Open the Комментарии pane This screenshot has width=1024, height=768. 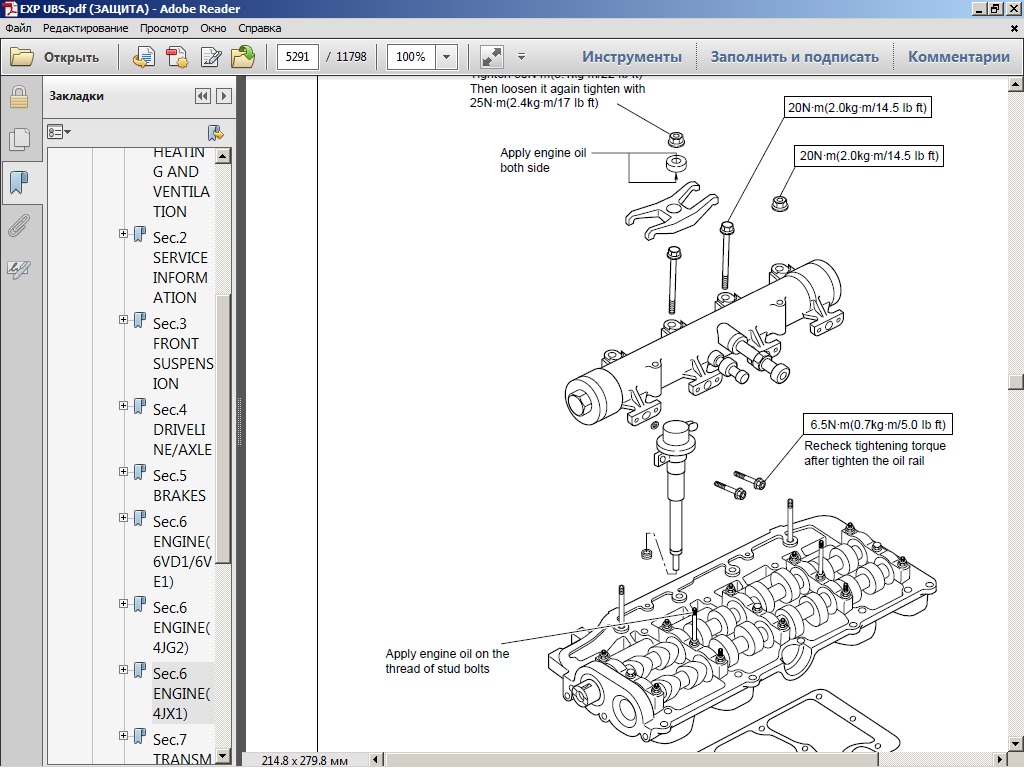click(x=958, y=57)
